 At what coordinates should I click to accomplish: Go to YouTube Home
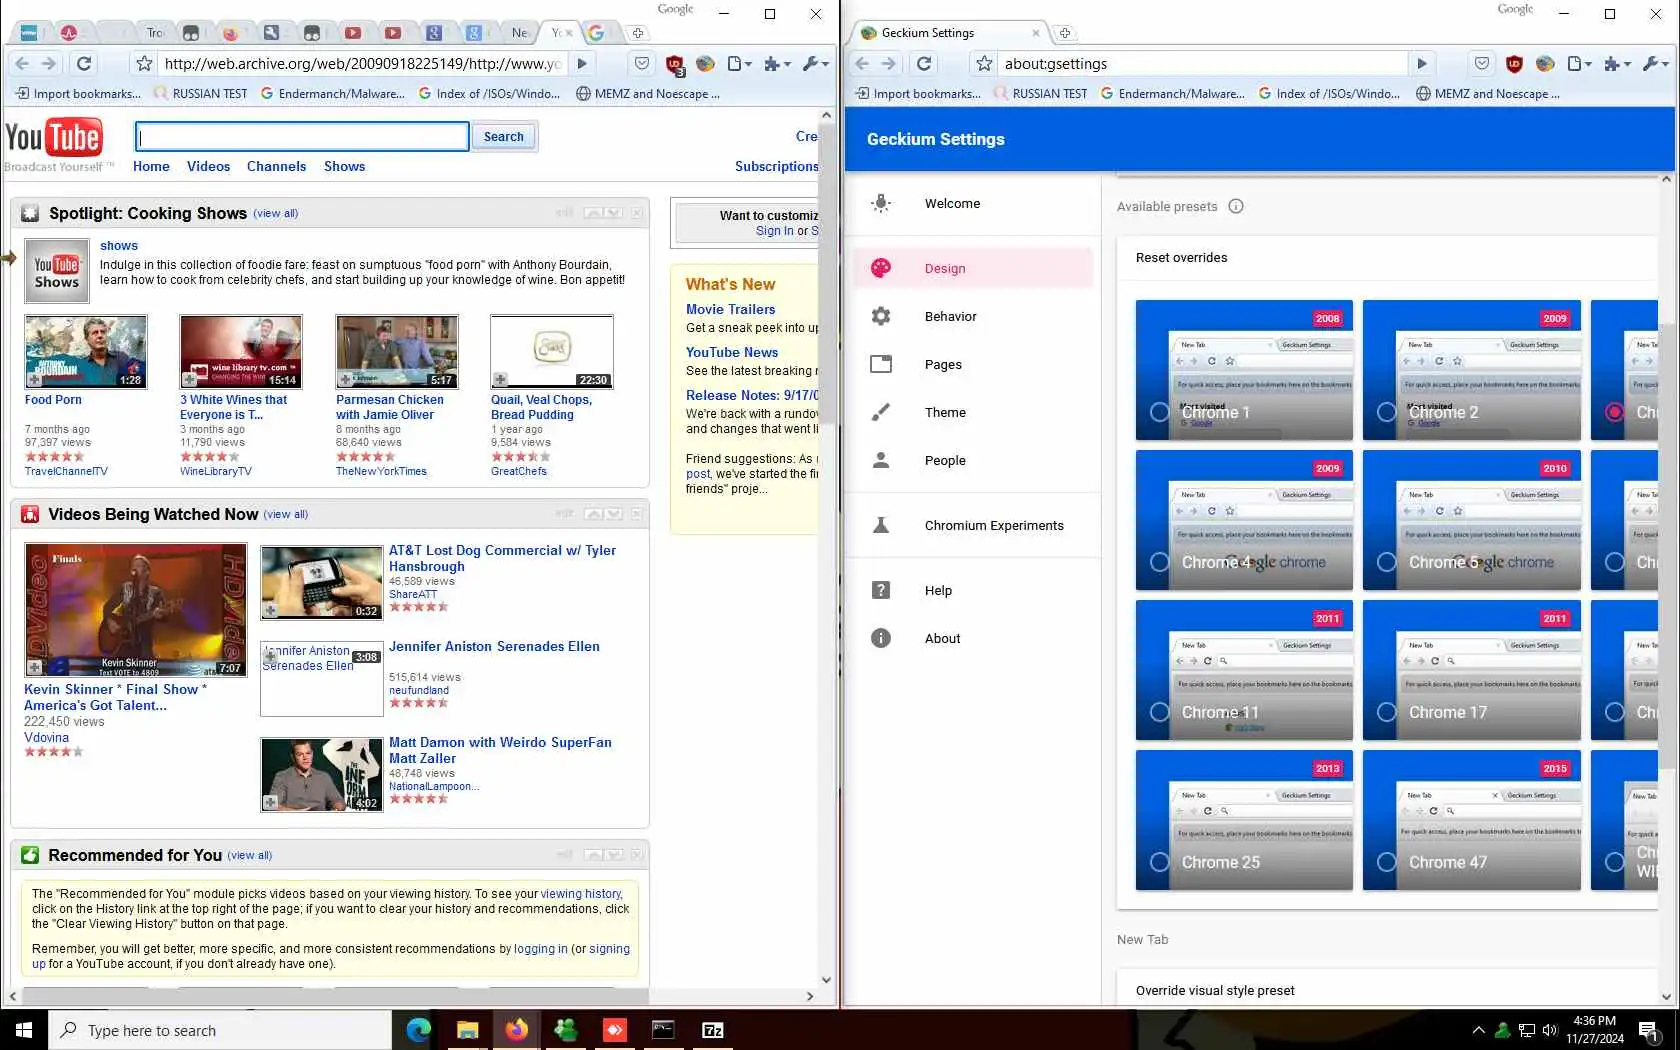[151, 166]
